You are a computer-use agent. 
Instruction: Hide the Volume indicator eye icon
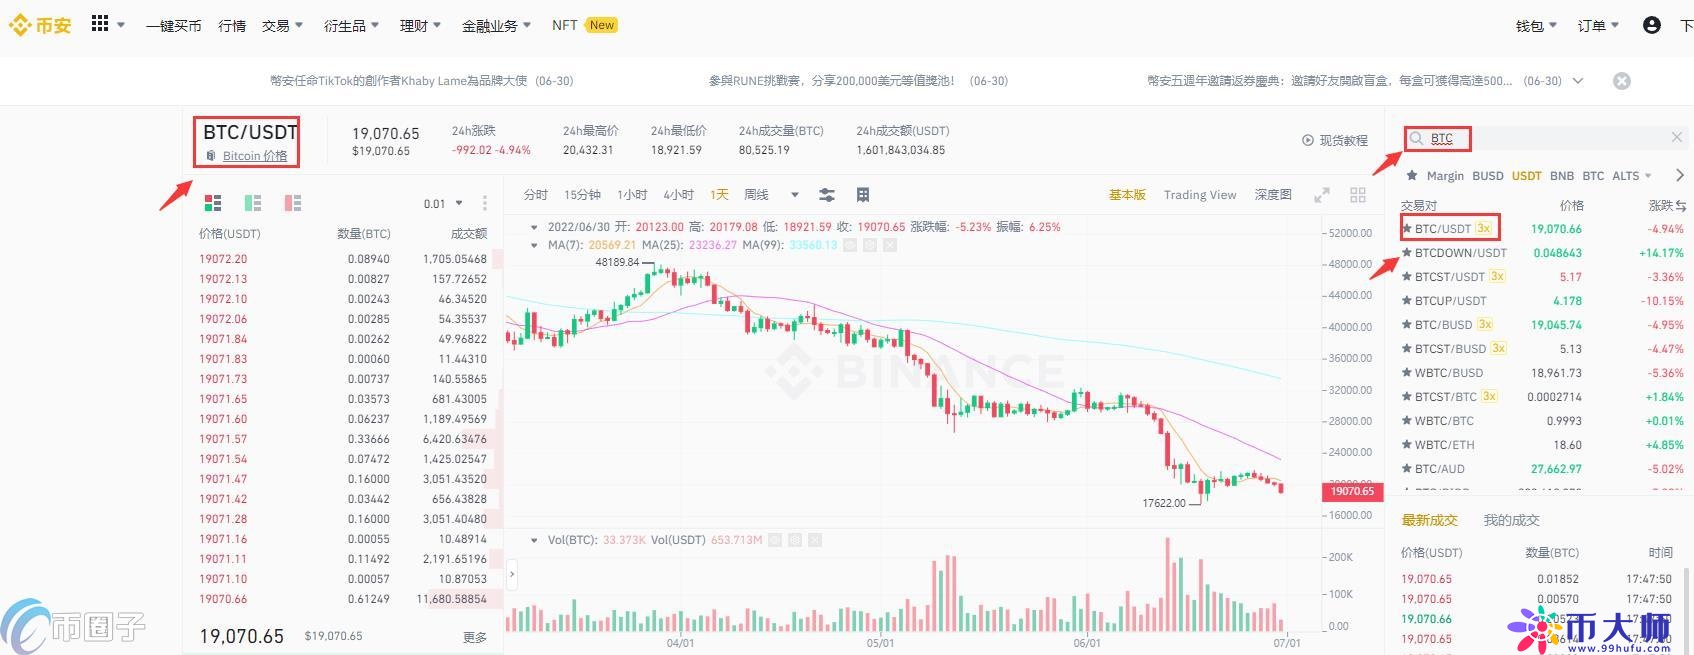pos(775,540)
